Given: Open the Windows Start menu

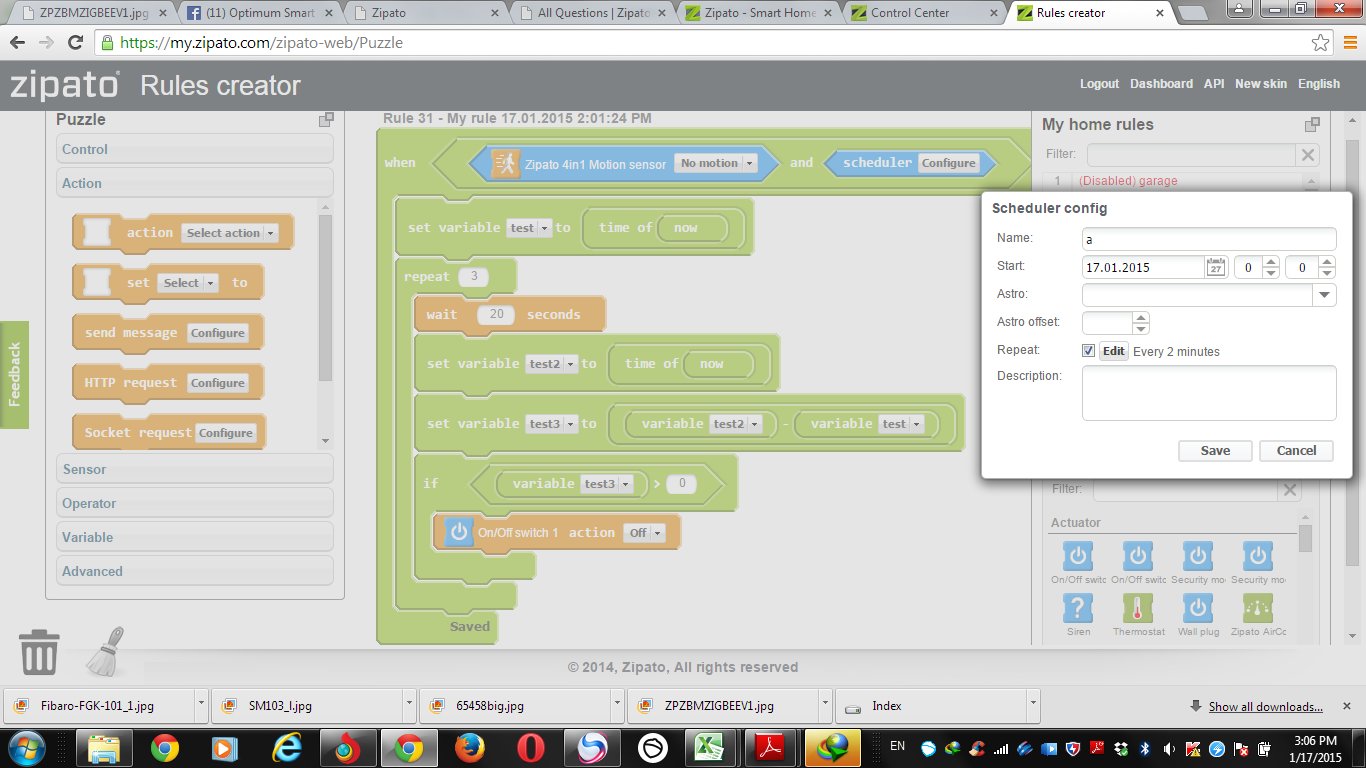Looking at the screenshot, I should (27, 747).
